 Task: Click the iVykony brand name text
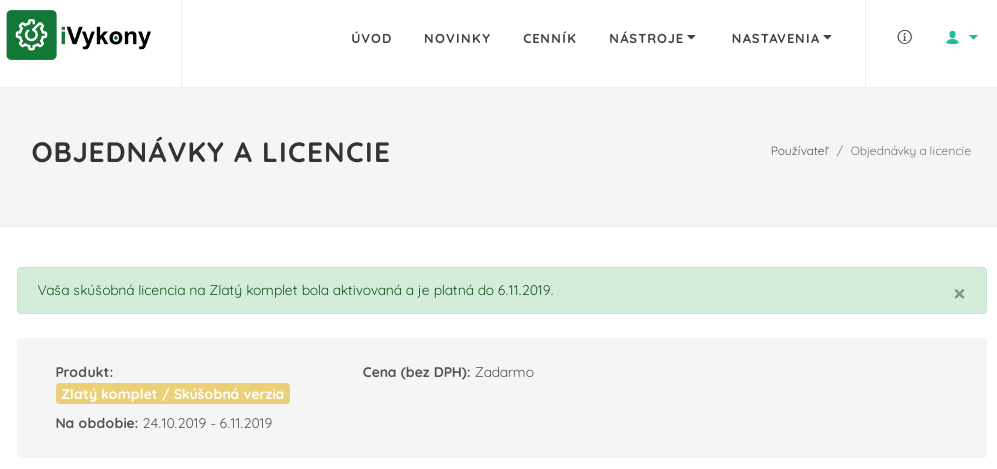pyautogui.click(x=106, y=37)
